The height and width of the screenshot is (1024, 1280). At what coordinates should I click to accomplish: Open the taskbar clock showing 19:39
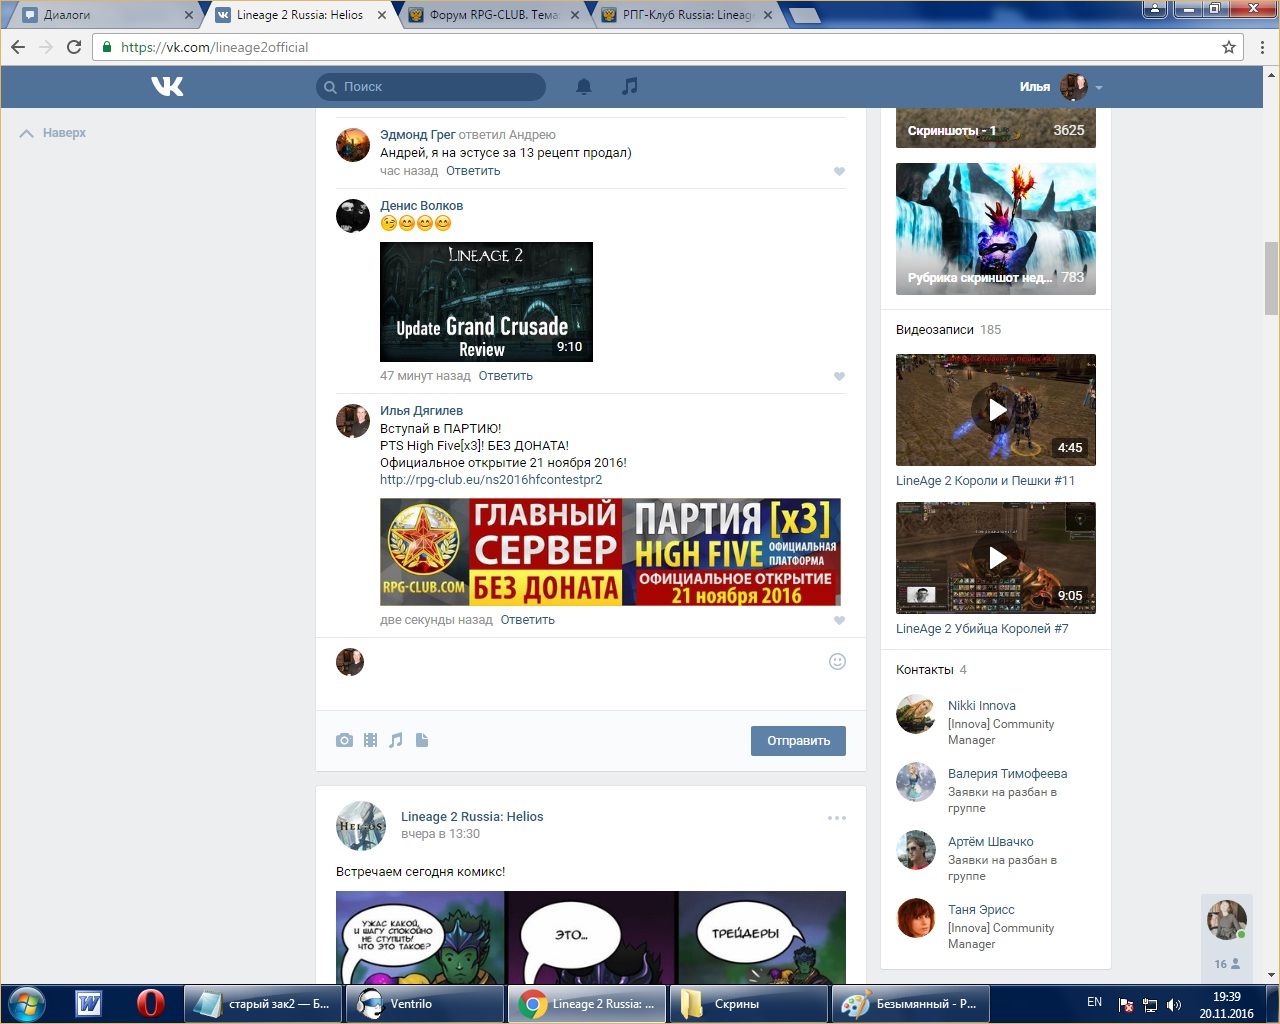pyautogui.click(x=1227, y=1004)
